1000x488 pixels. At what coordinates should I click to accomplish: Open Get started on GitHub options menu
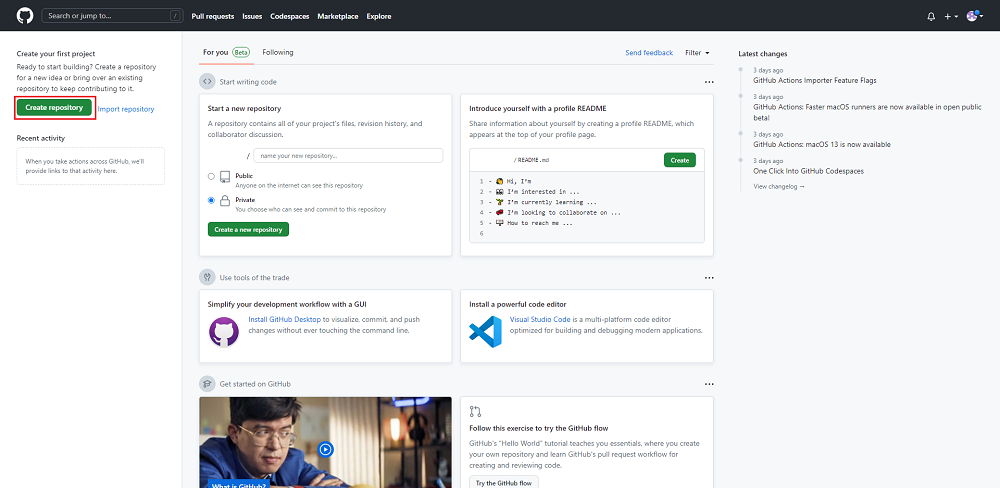pyautogui.click(x=709, y=383)
